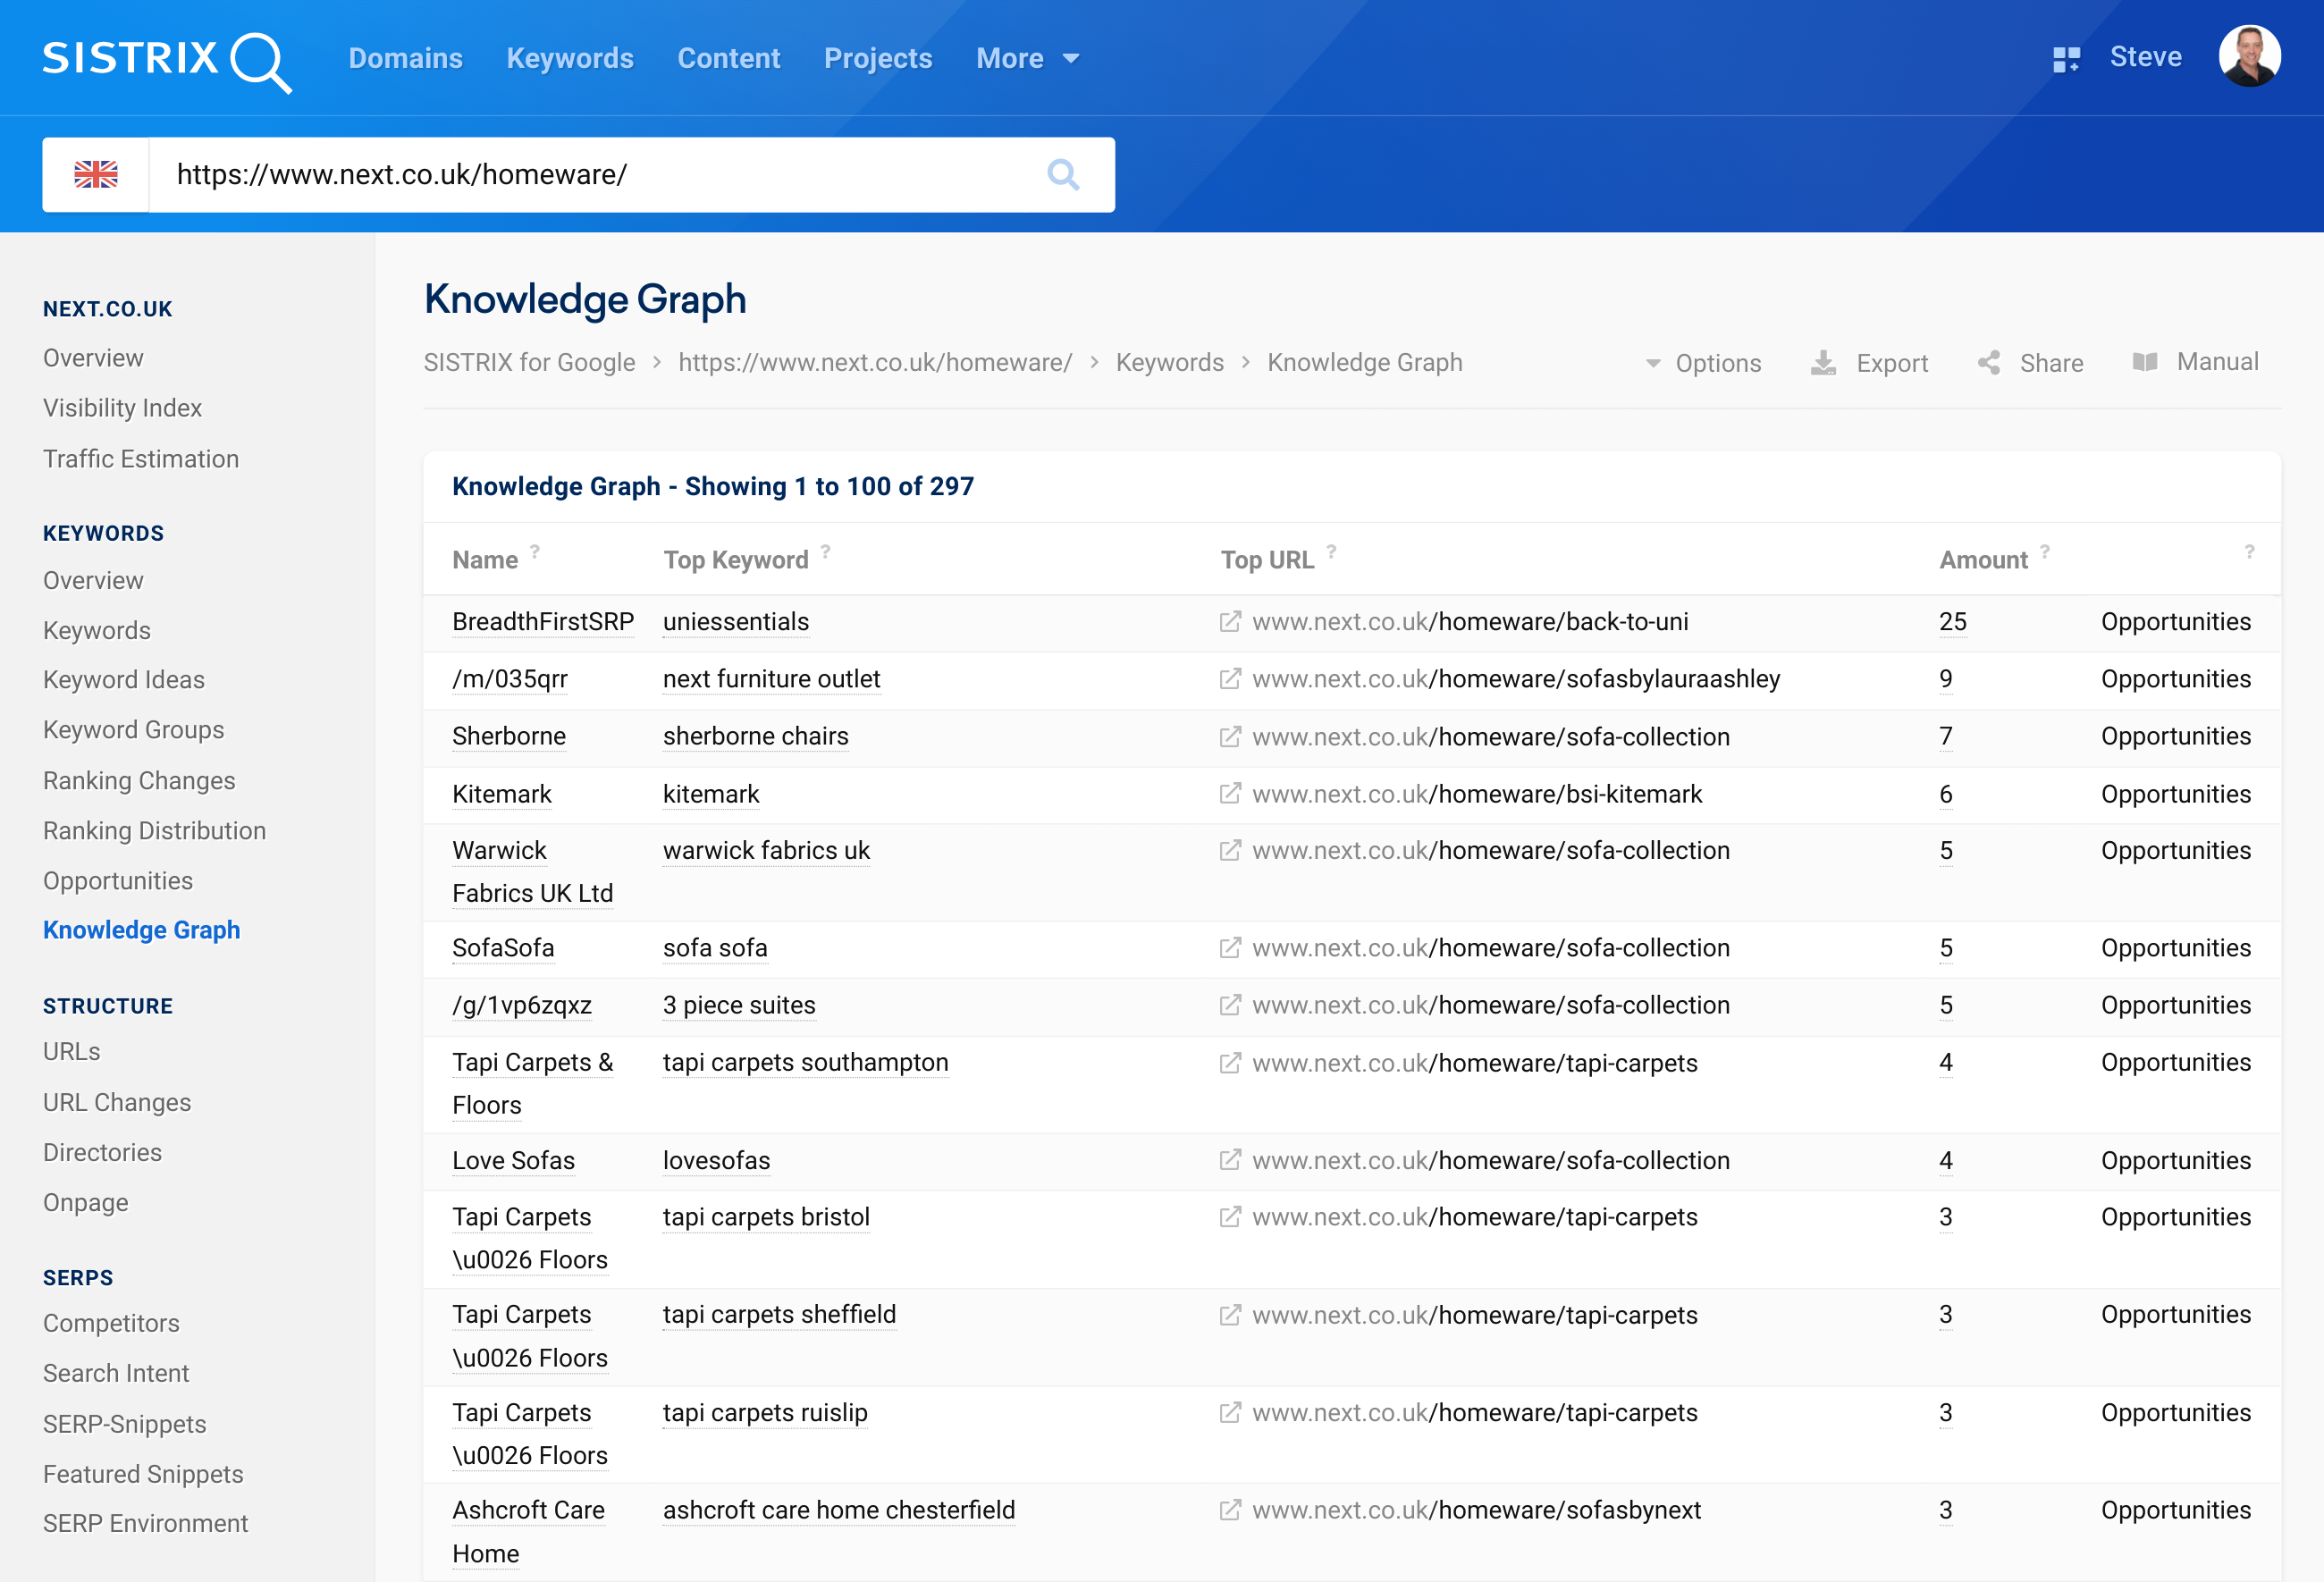Screen dimensions: 2324x1582
Task: Open the Keywords top navigation menu
Action: click(x=570, y=59)
